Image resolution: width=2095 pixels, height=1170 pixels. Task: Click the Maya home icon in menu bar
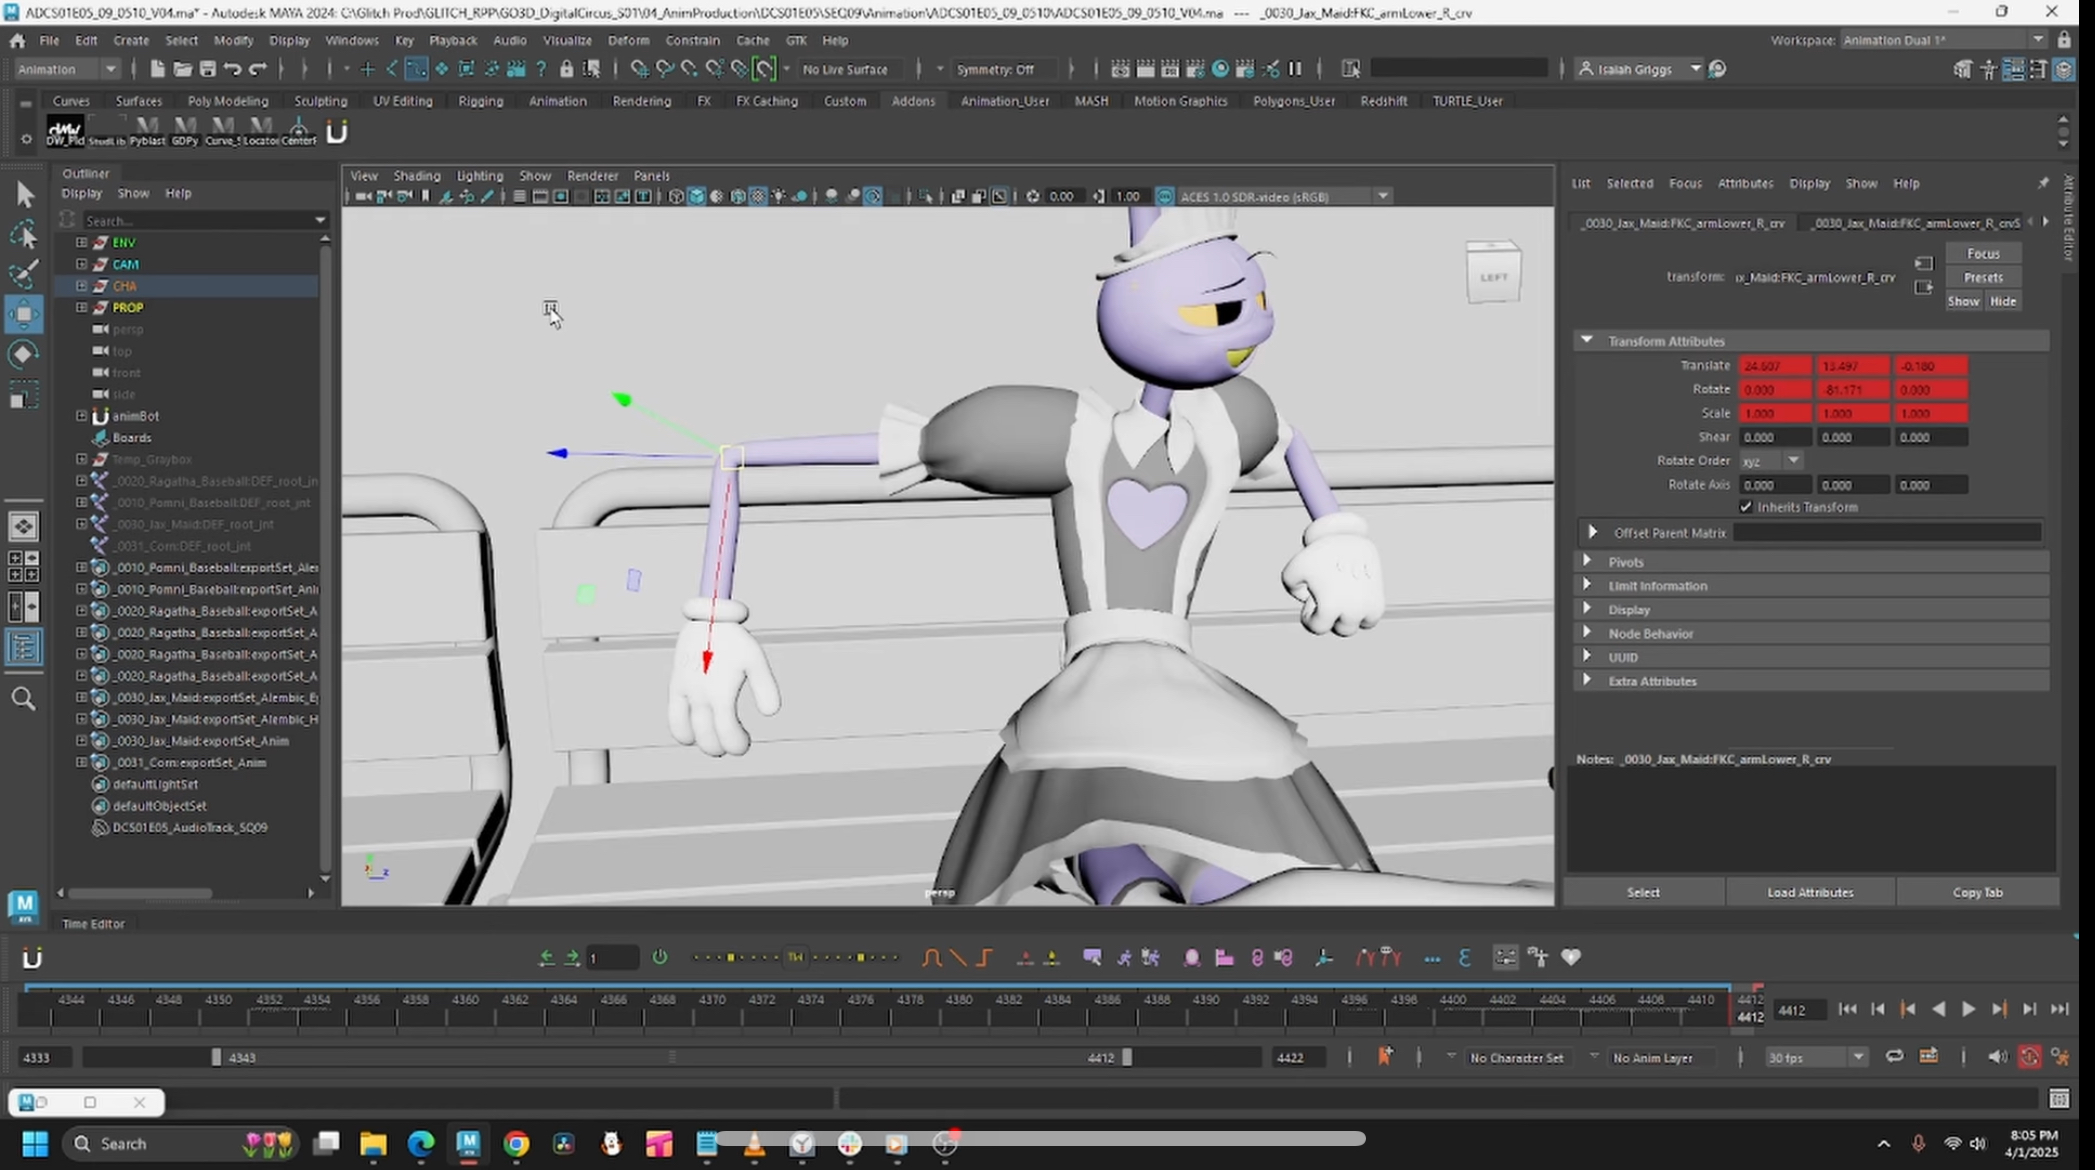click(x=17, y=40)
